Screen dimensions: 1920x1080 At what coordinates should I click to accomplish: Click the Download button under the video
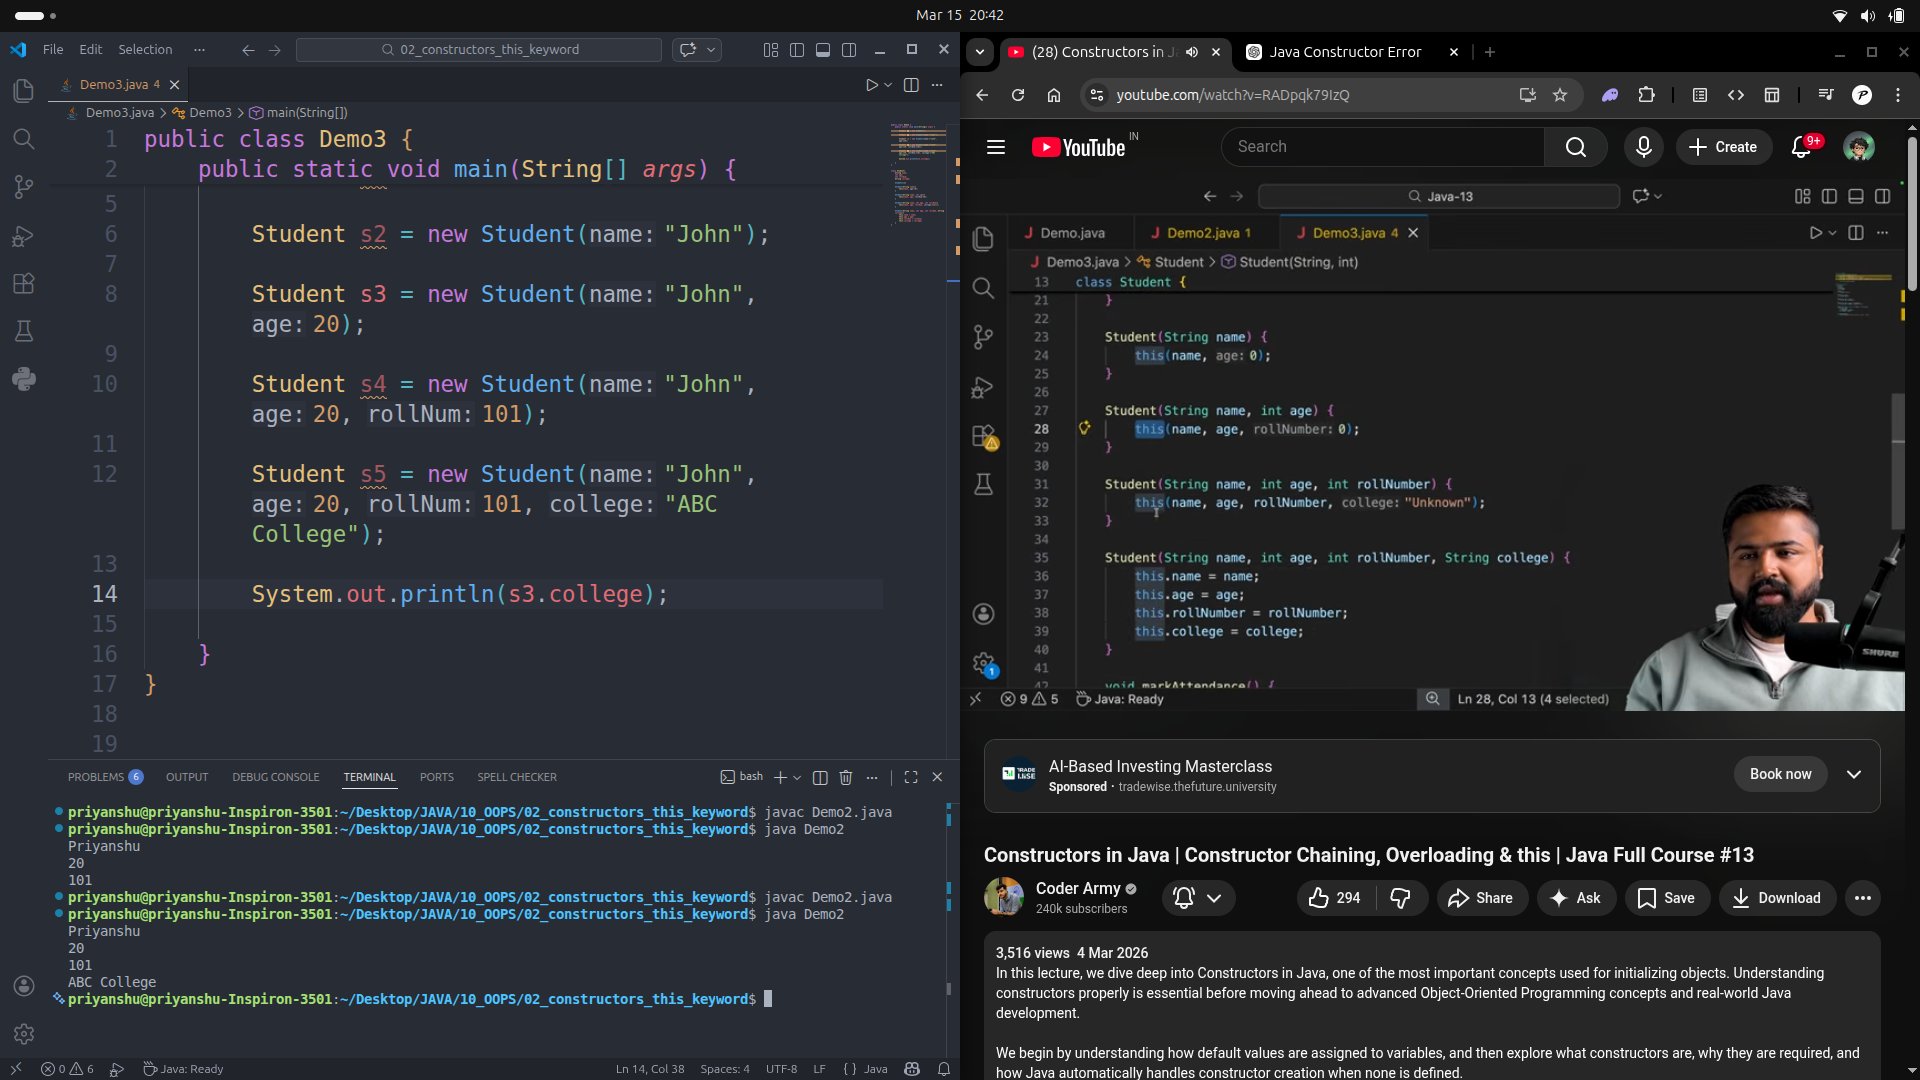click(1776, 898)
